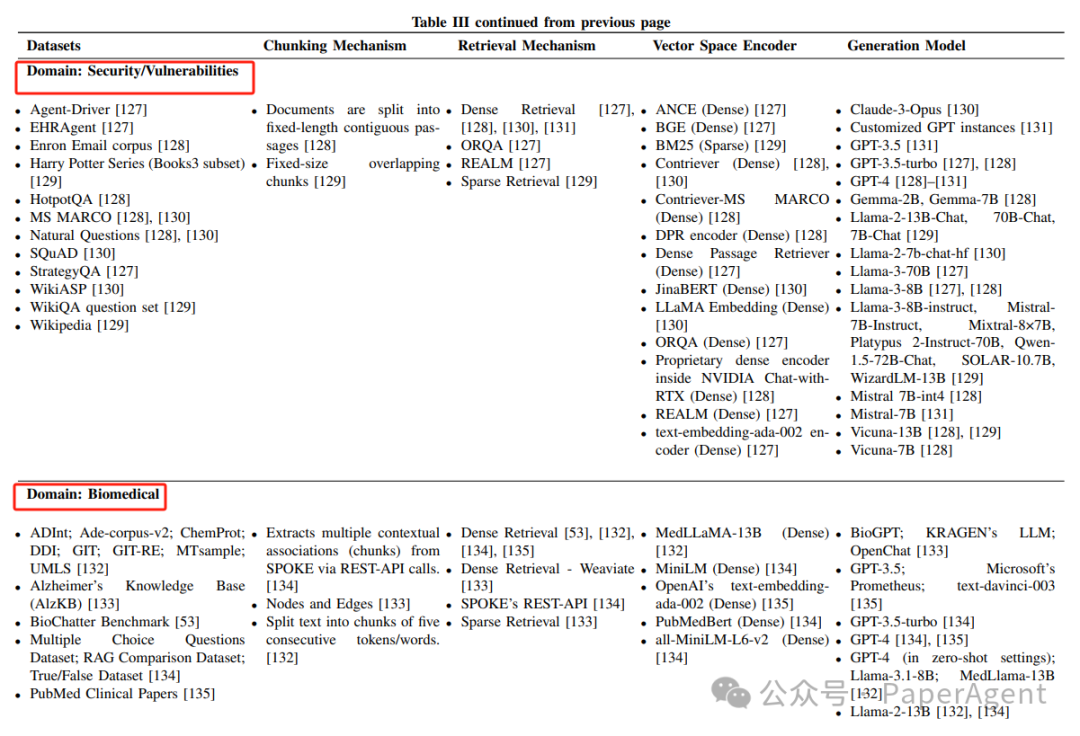Click the 'BGE (Dense) [127]' encoder entry

(x=715, y=127)
